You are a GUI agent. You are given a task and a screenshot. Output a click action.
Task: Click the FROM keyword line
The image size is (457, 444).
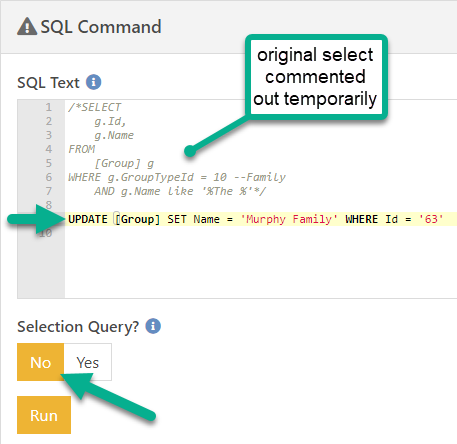(x=82, y=149)
